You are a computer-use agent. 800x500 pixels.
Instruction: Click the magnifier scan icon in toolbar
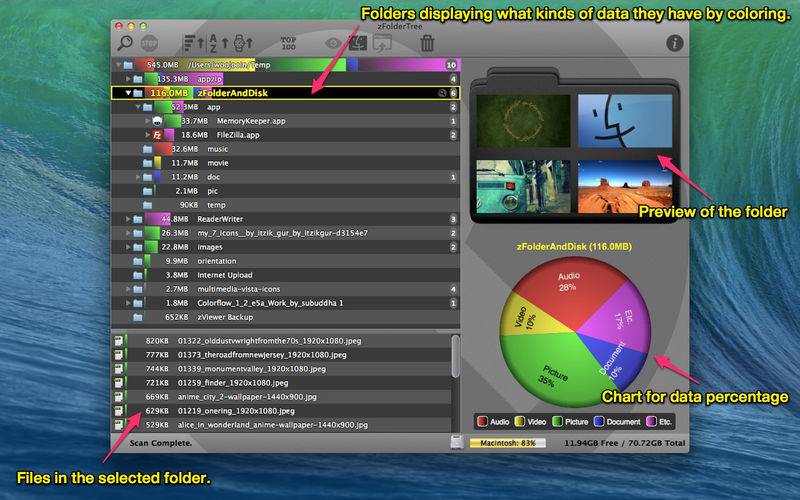click(125, 43)
